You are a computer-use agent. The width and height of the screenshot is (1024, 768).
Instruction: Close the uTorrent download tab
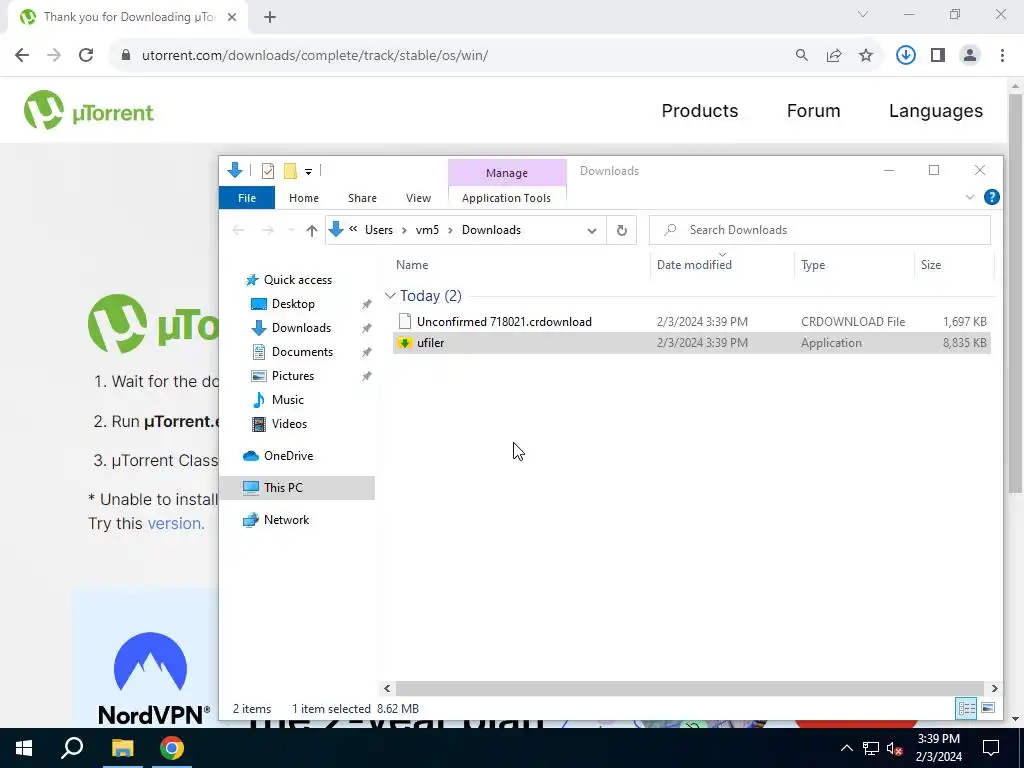point(232,18)
